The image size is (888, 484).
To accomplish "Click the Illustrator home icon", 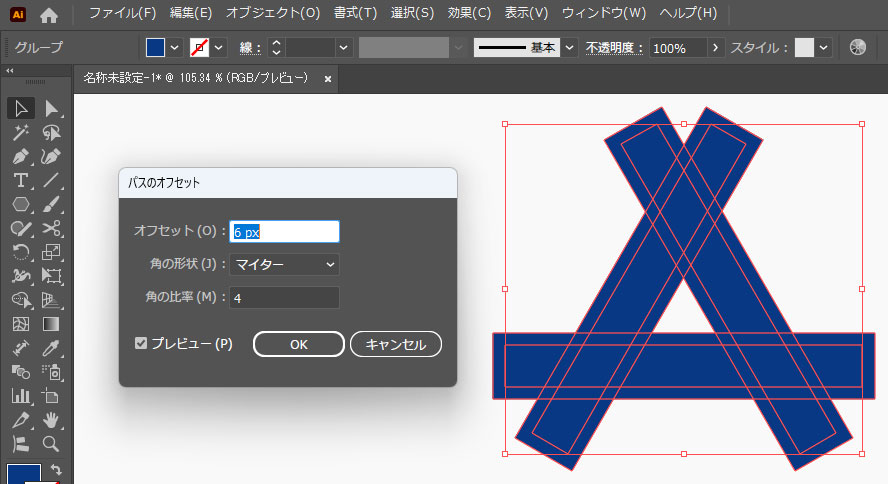I will [x=48, y=14].
